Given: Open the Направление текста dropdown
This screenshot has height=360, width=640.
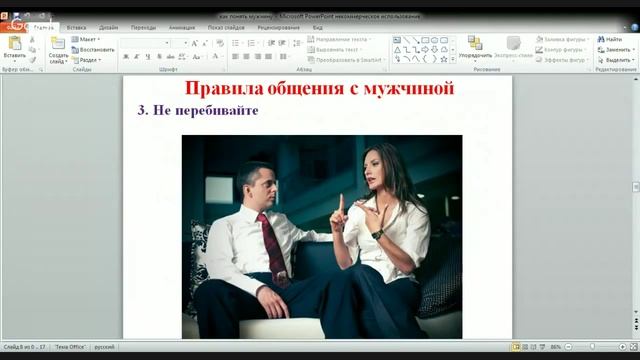Looking at the screenshot, I should tap(339, 40).
